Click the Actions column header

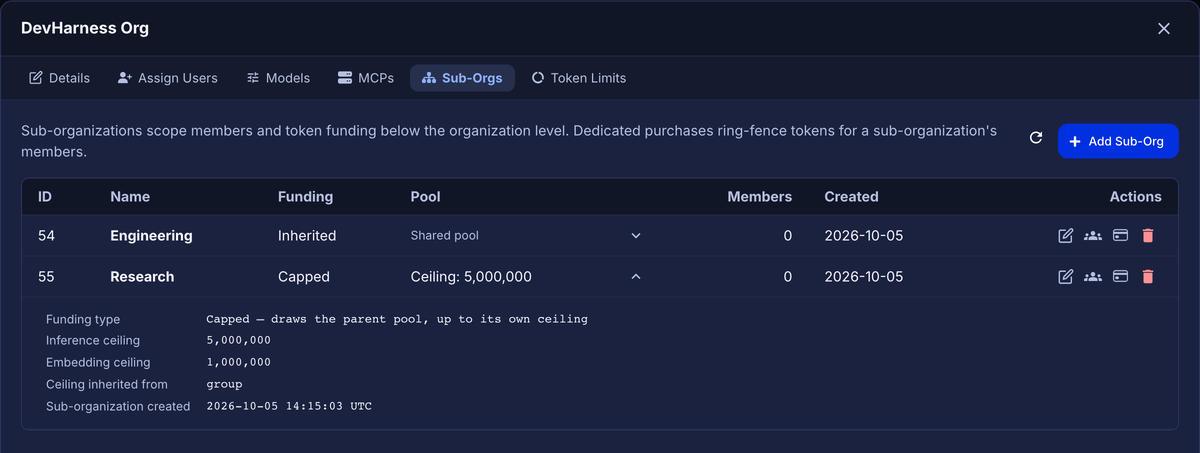[1135, 197]
